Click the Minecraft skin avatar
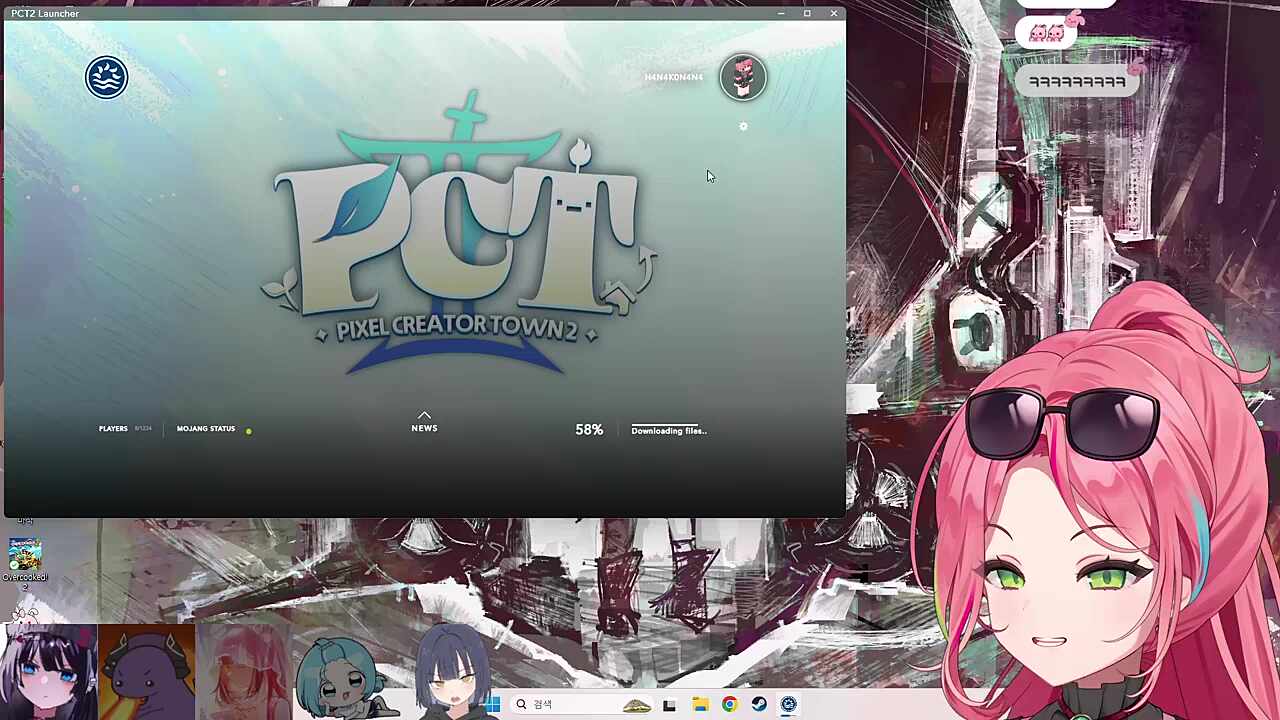Screen dimensions: 1280x720 tap(743, 78)
